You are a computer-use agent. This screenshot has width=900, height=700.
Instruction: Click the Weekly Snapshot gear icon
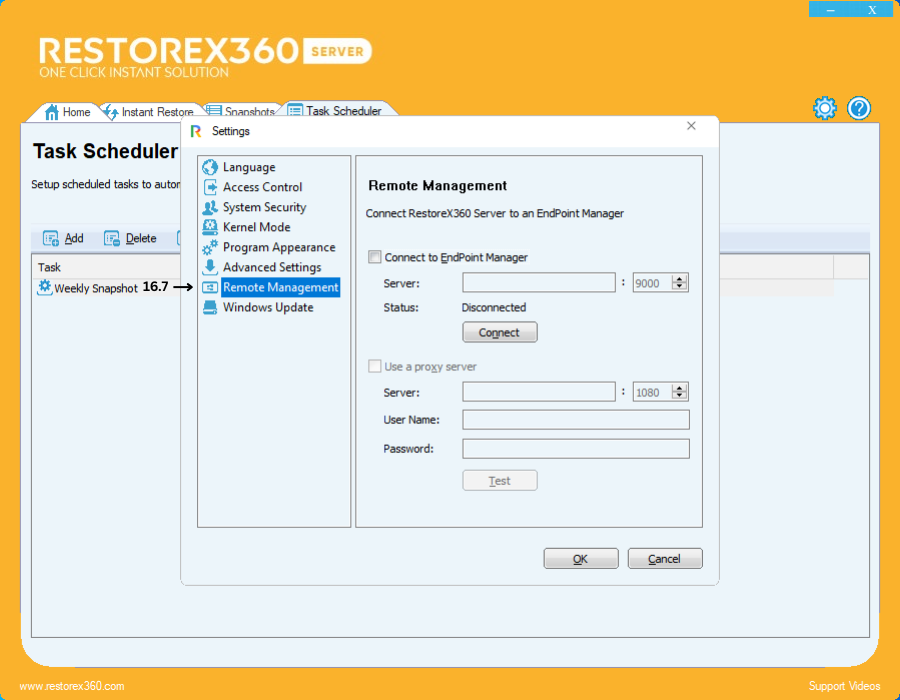pyautogui.click(x=45, y=287)
